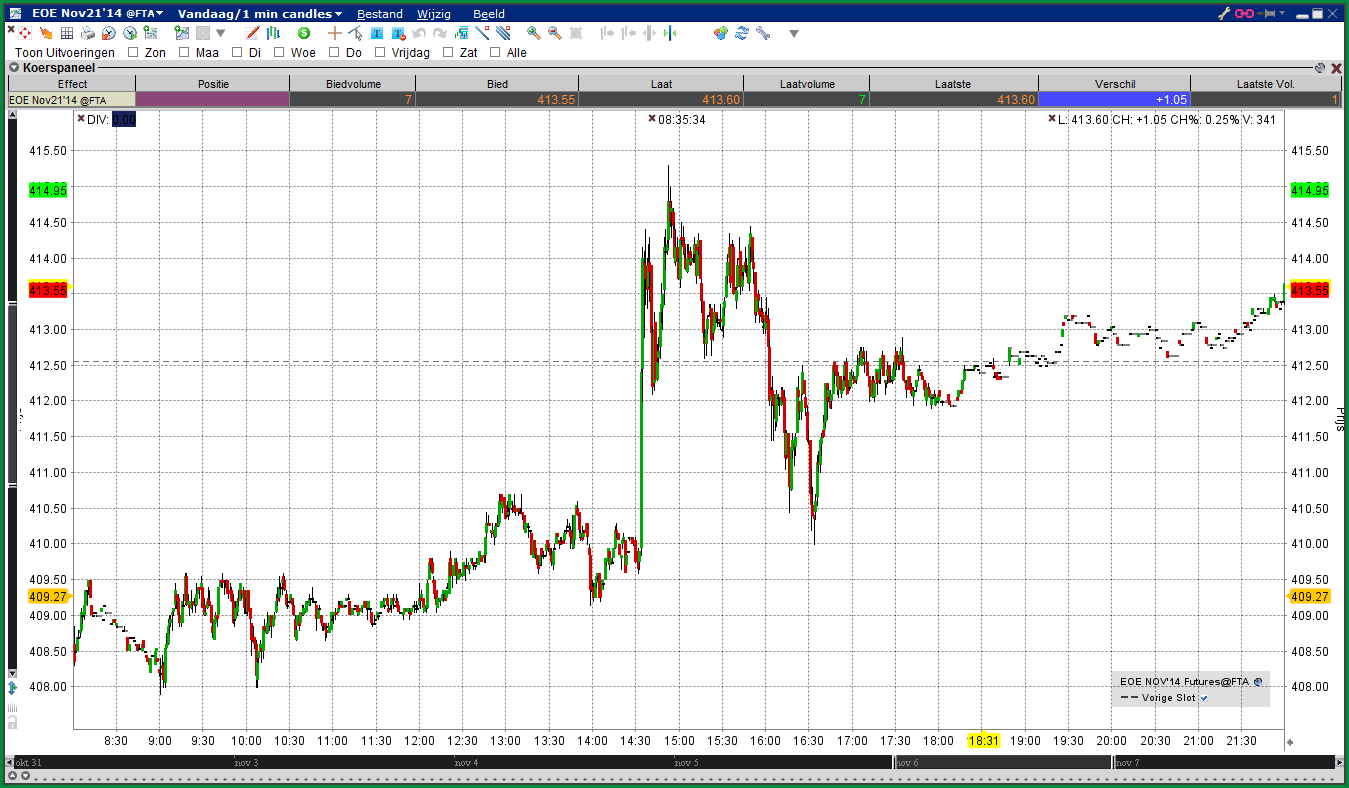This screenshot has height=788, width=1349.
Task: Click the Biedvolume column header
Action: [353, 84]
